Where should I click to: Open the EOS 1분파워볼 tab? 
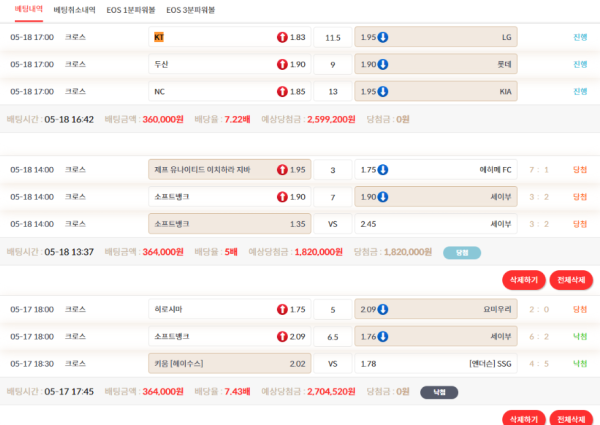pos(131,10)
